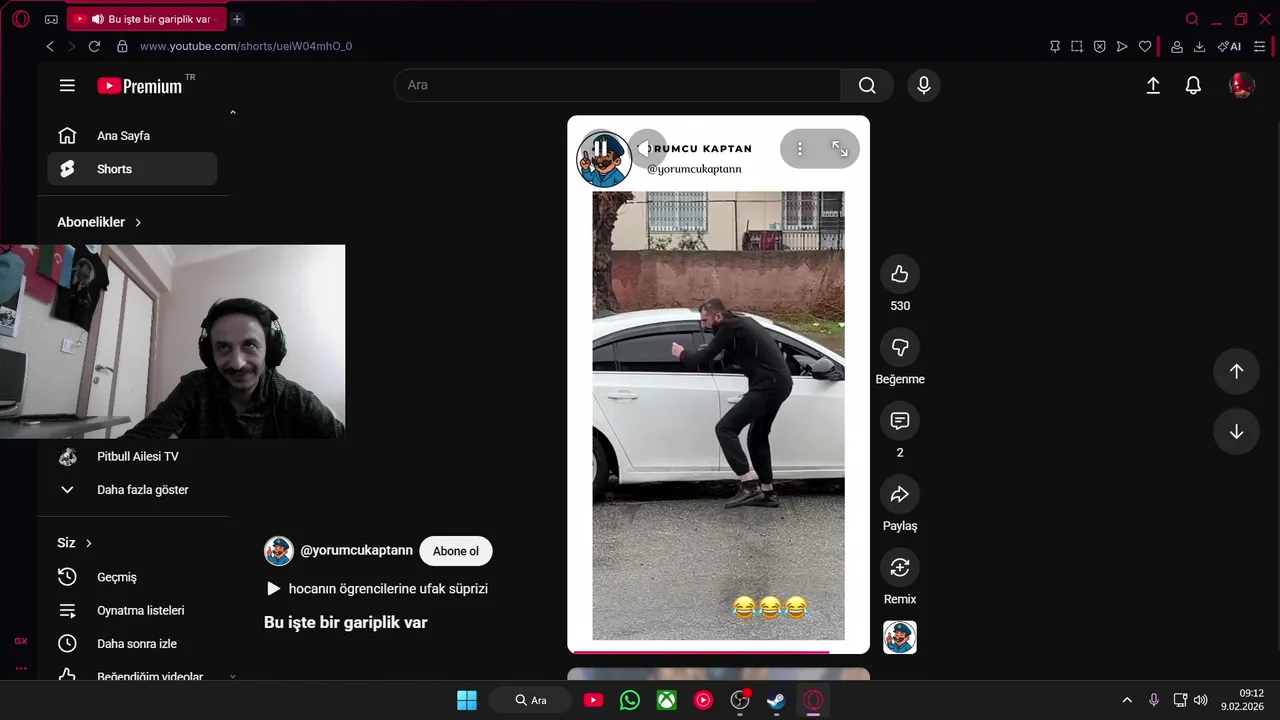
Task: Click the magnifier search button
Action: click(867, 86)
